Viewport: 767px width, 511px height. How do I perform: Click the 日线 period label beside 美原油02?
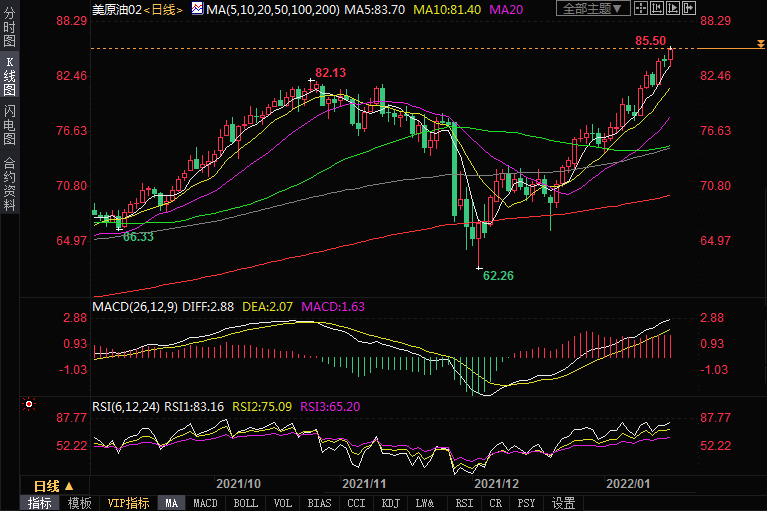point(162,9)
